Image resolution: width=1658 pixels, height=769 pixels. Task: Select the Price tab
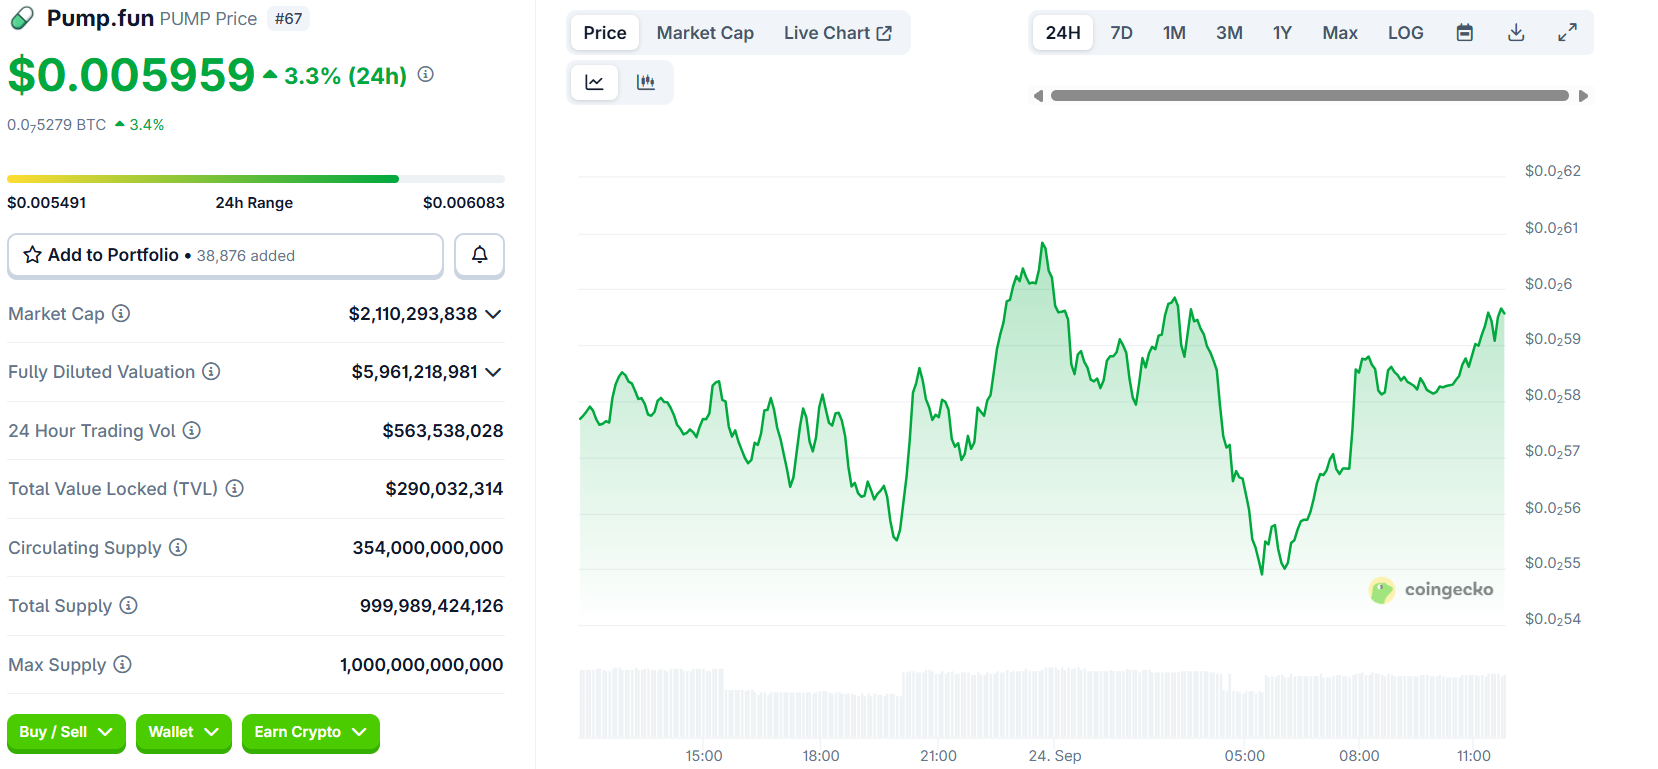point(605,33)
